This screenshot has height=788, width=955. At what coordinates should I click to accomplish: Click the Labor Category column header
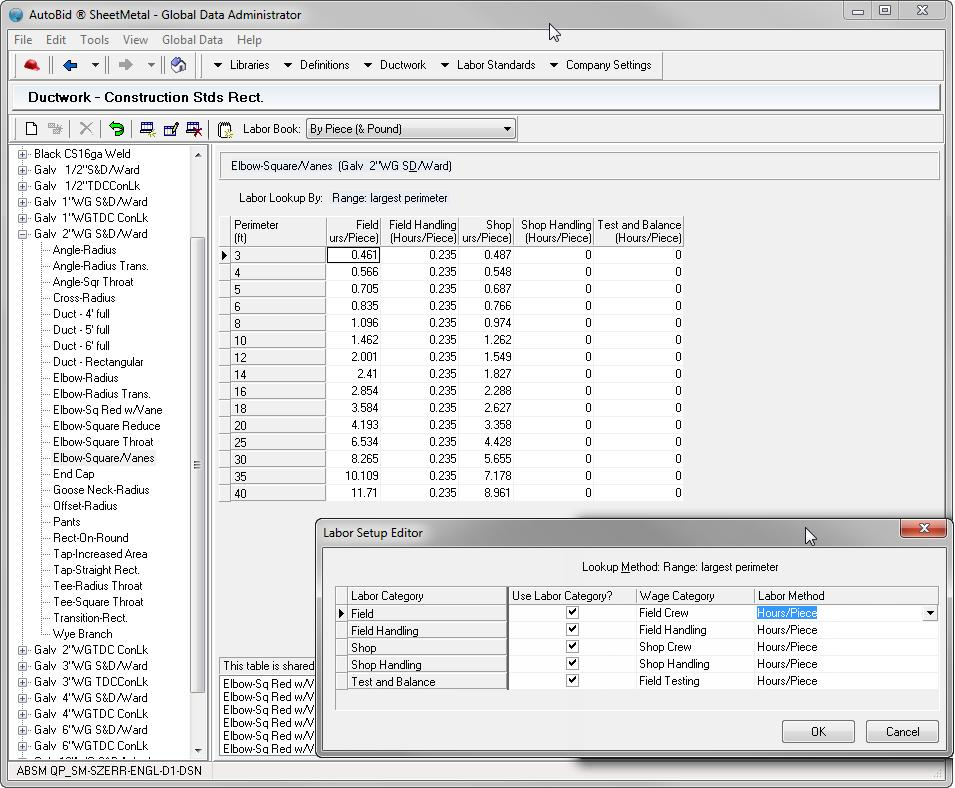pos(428,596)
